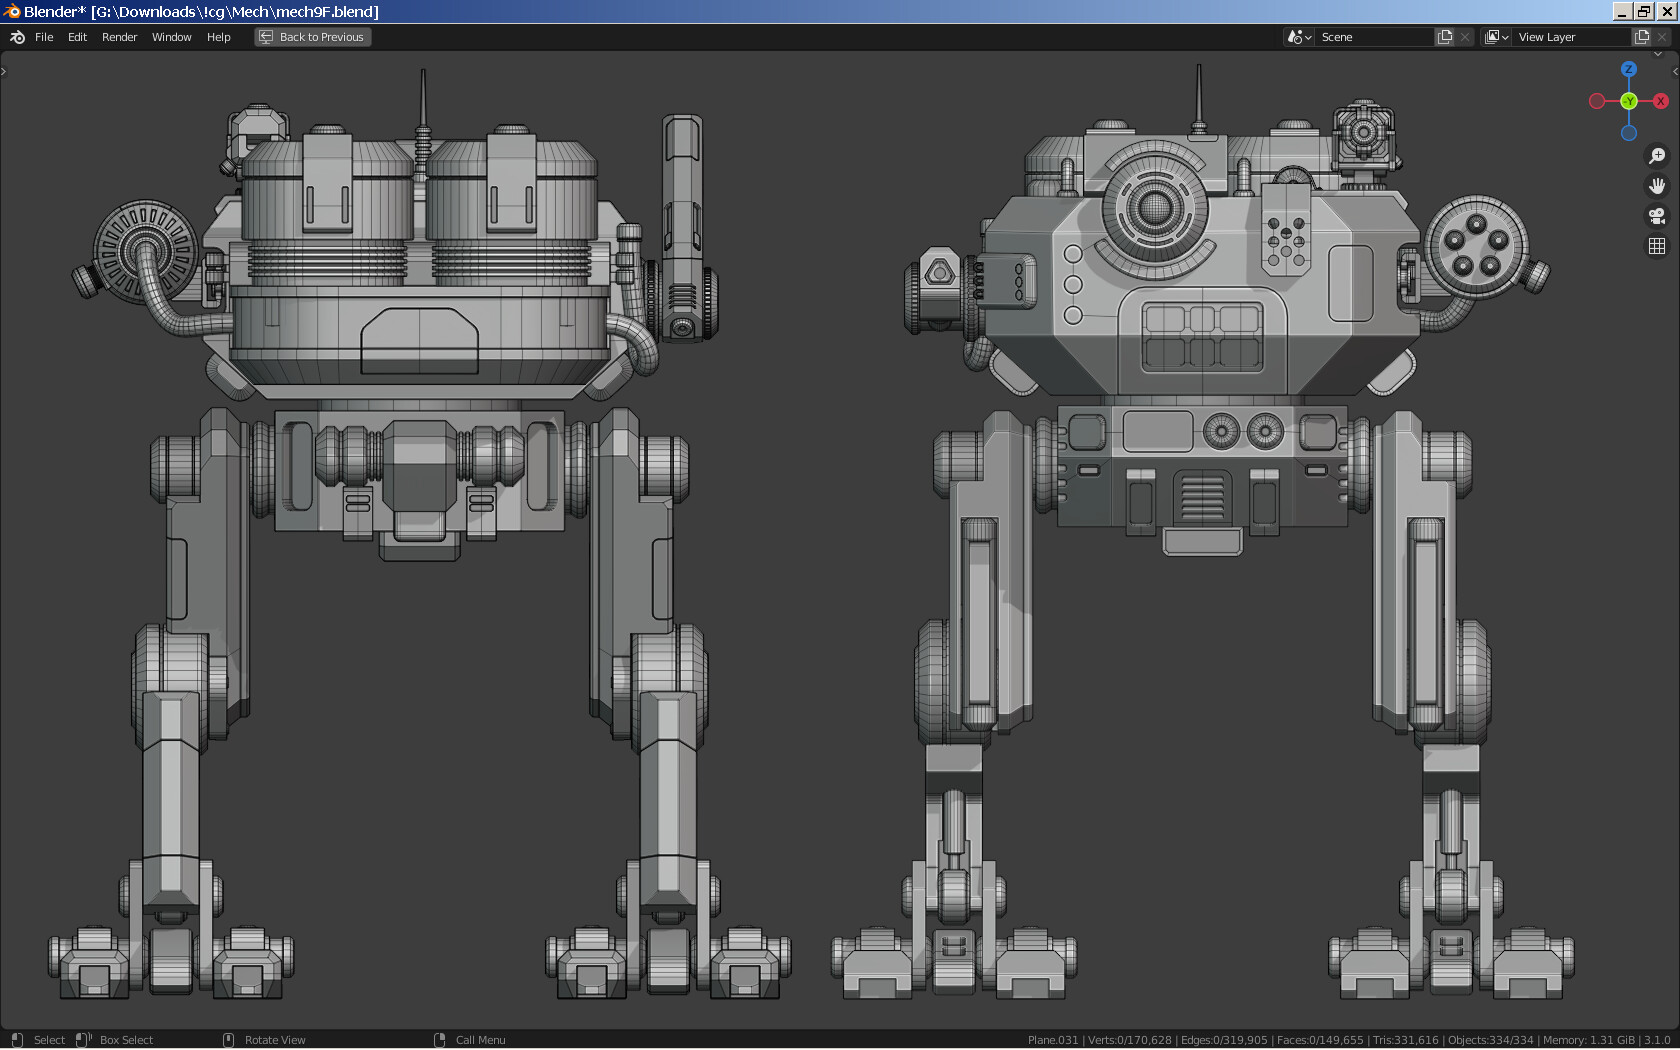Click the green Y axis on the navigation gizmo

(1629, 101)
